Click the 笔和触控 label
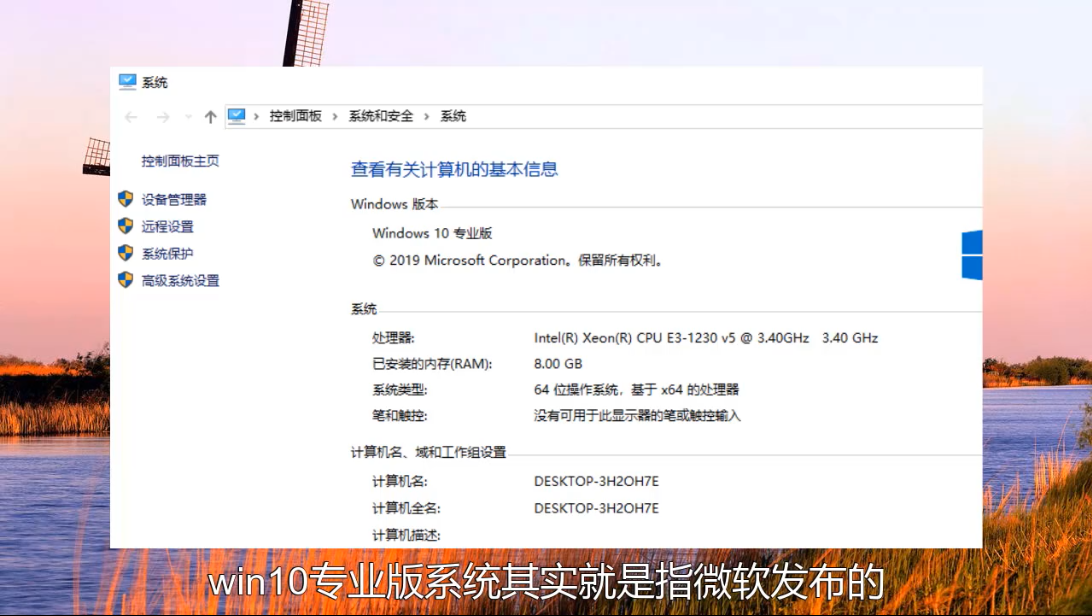 [400, 416]
